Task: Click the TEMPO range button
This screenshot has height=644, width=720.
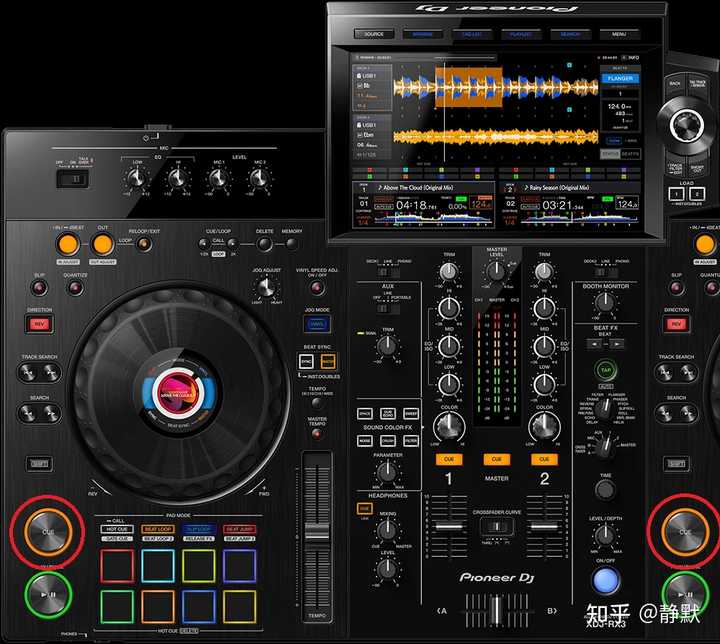Action: coord(317,403)
